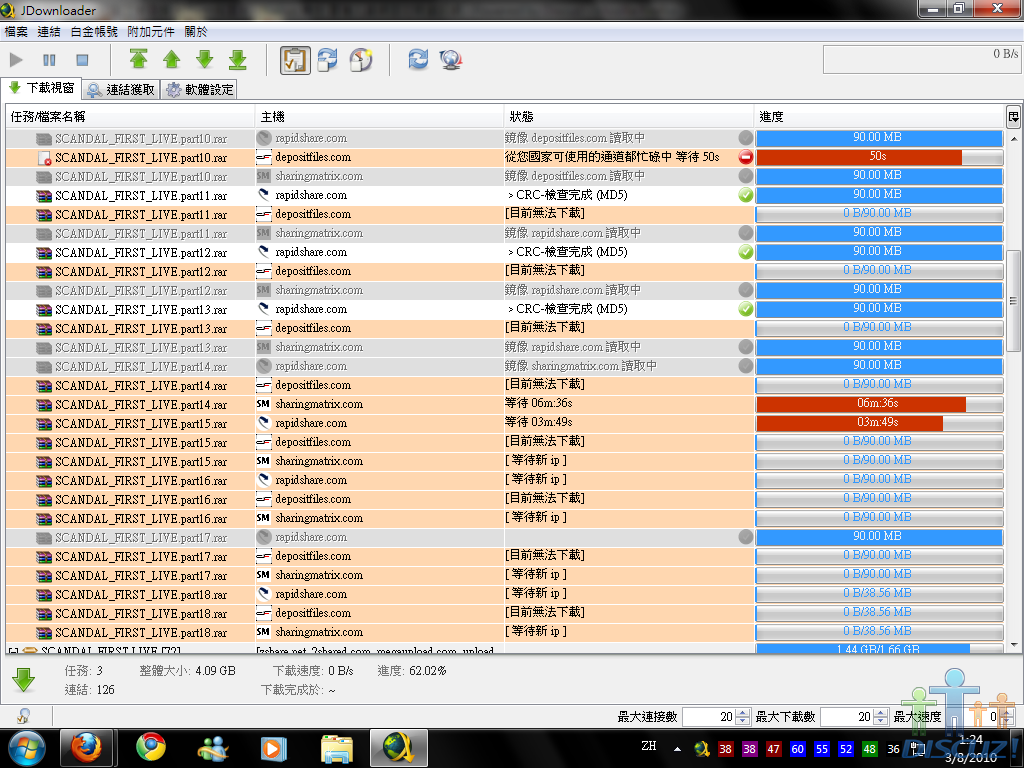Select SCANDAL_FIRST_LIVE.part18.rar sharingmatrix row
The height and width of the screenshot is (768, 1024).
(505, 632)
